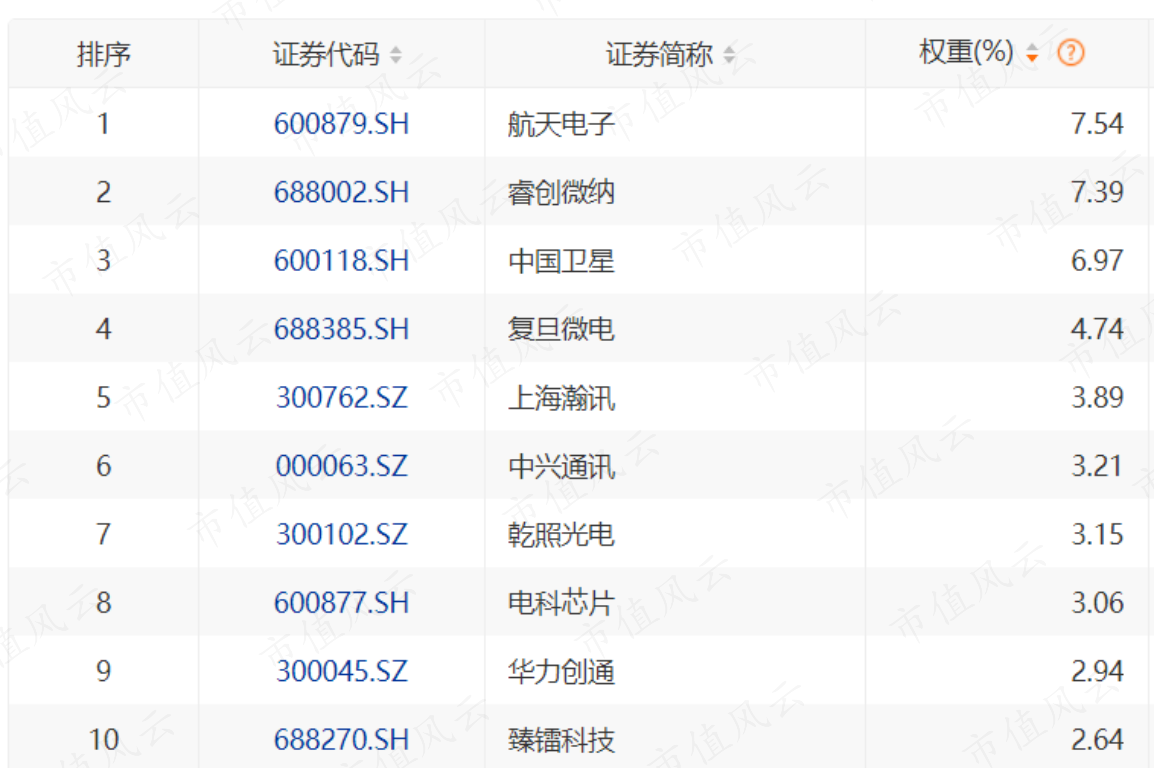The width and height of the screenshot is (1154, 768).
Task: Open stock code 600118.SH
Action: click(x=341, y=260)
